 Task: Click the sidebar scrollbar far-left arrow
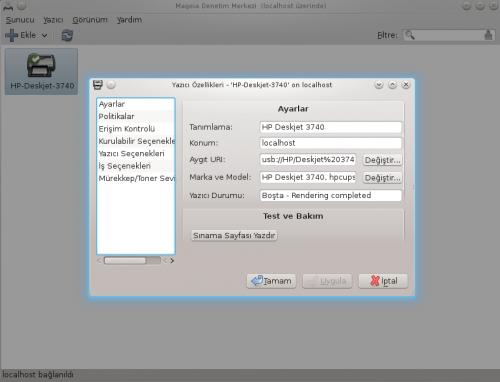[x=99, y=261]
